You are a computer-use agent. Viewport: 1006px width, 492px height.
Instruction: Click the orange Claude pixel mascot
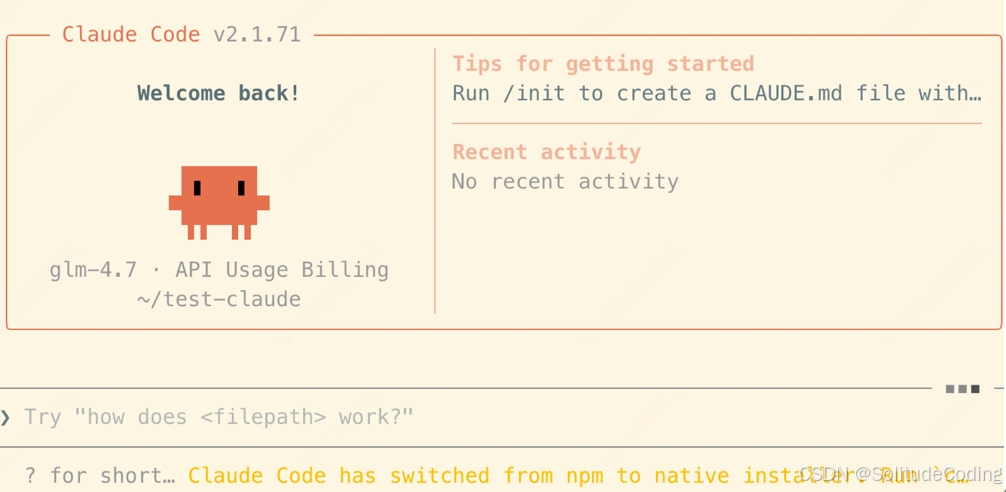click(x=219, y=203)
